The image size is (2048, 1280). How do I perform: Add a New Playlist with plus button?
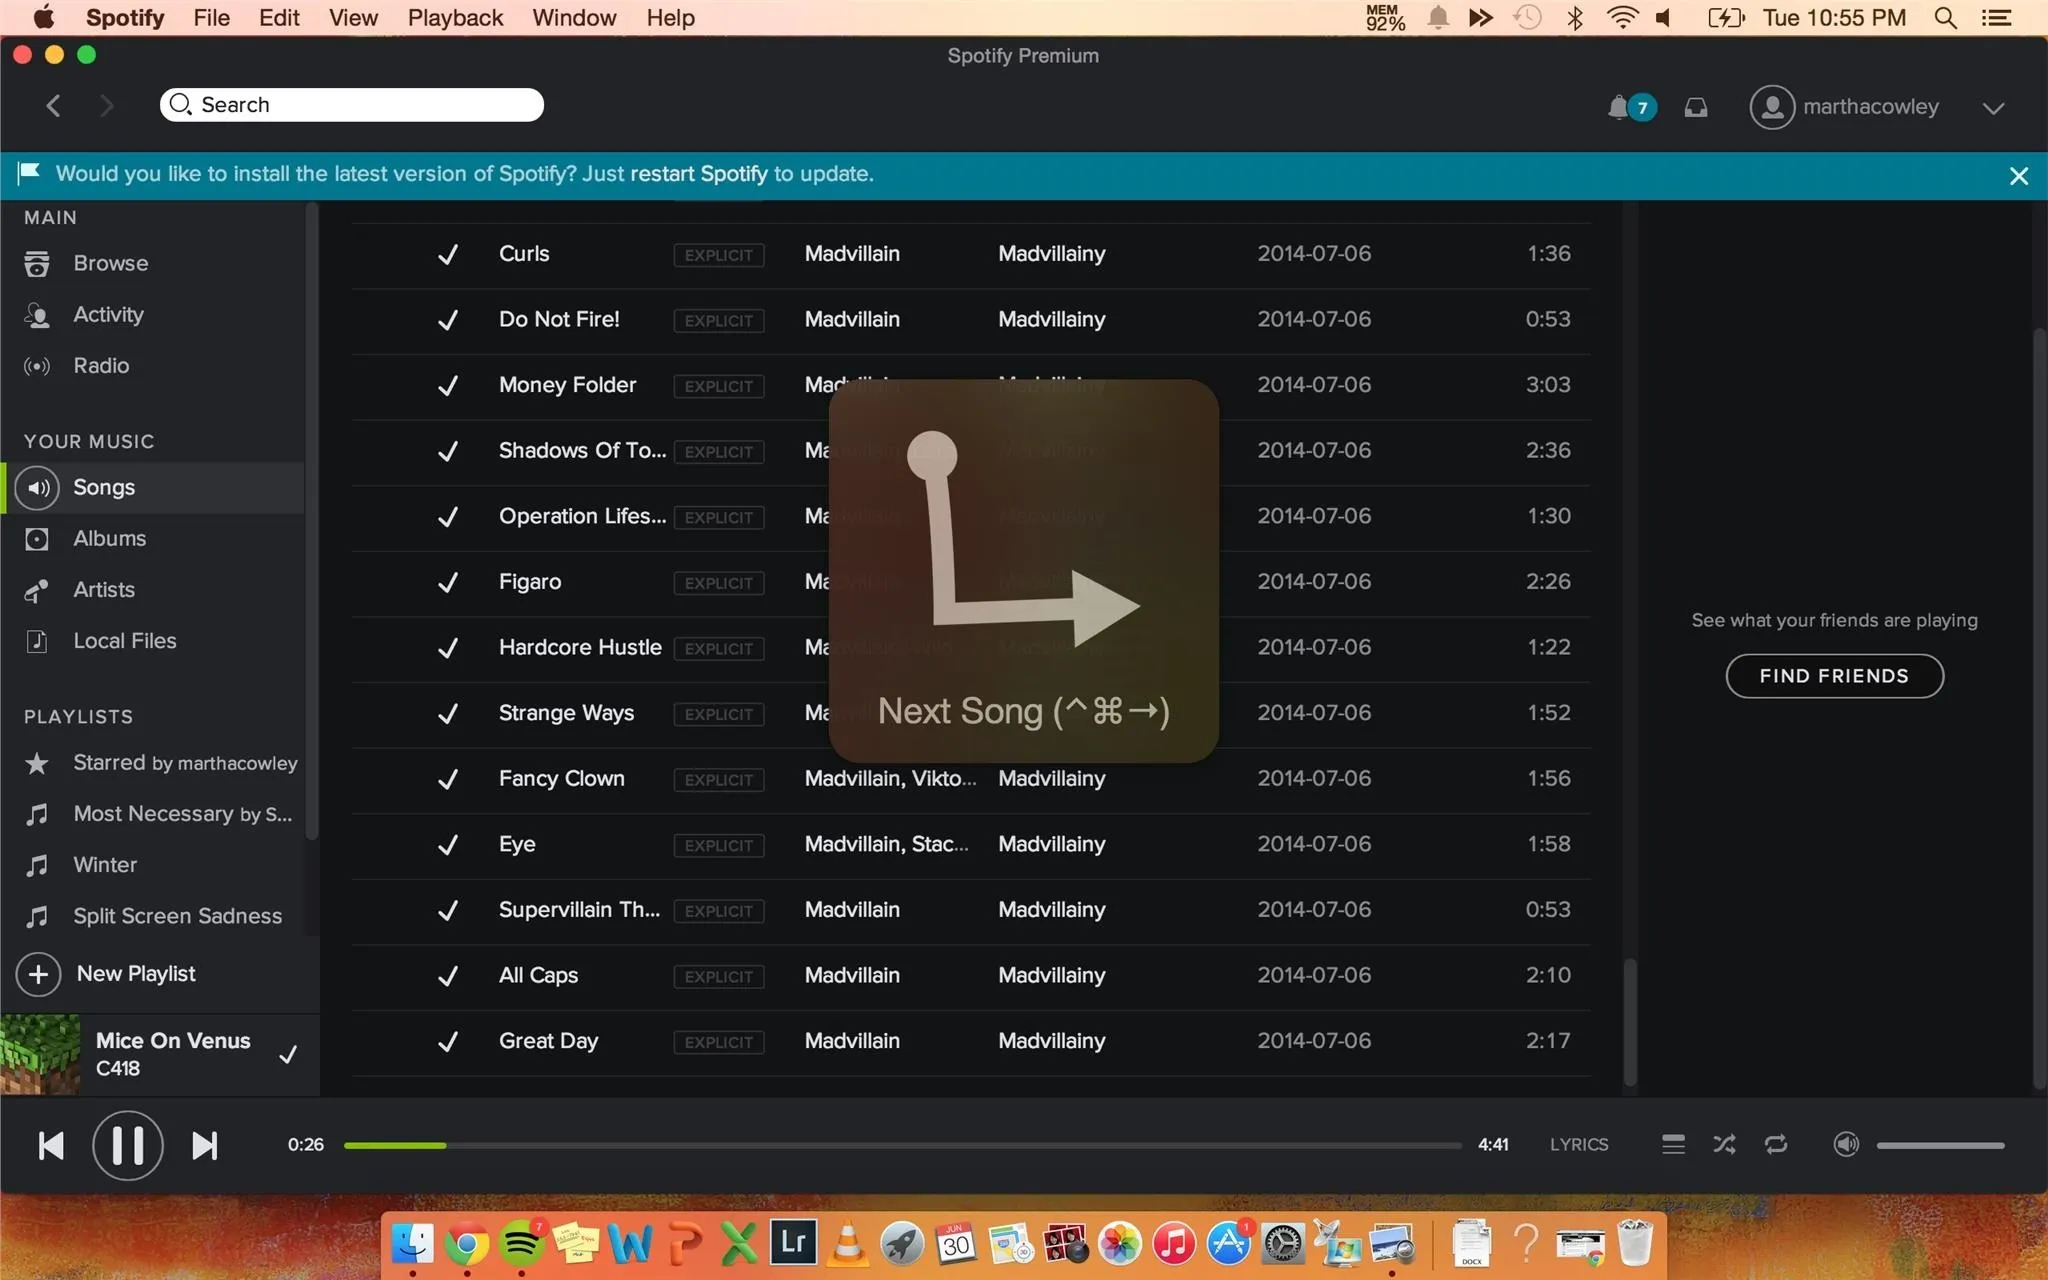pyautogui.click(x=39, y=974)
